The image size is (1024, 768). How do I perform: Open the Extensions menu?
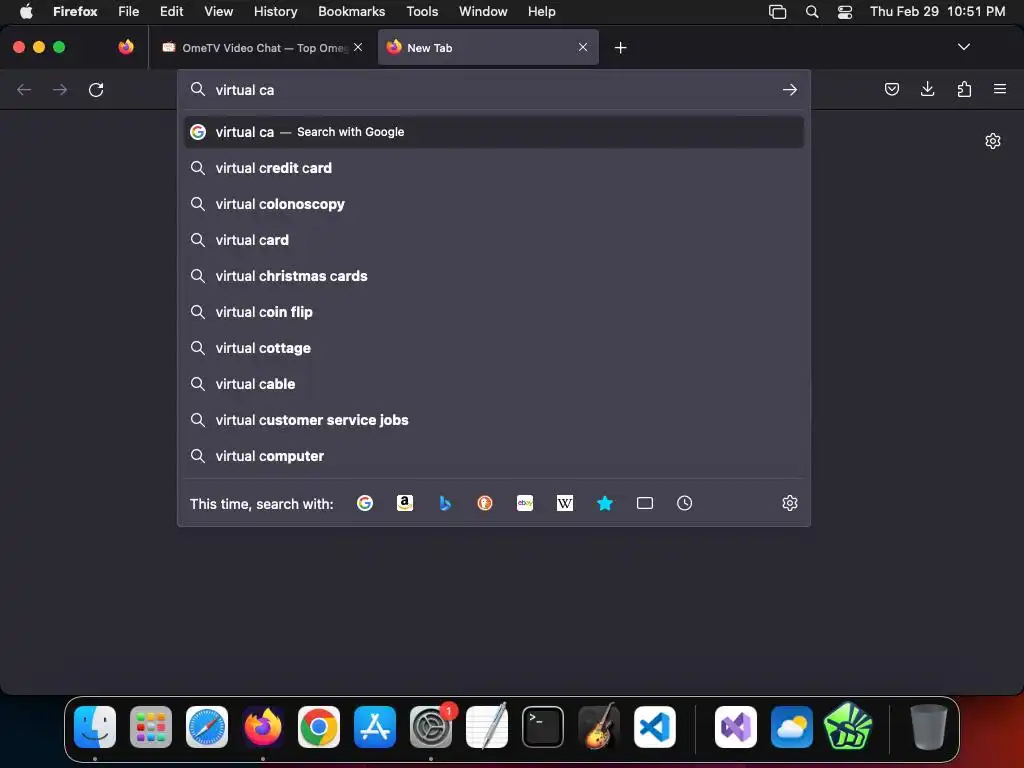tap(964, 89)
